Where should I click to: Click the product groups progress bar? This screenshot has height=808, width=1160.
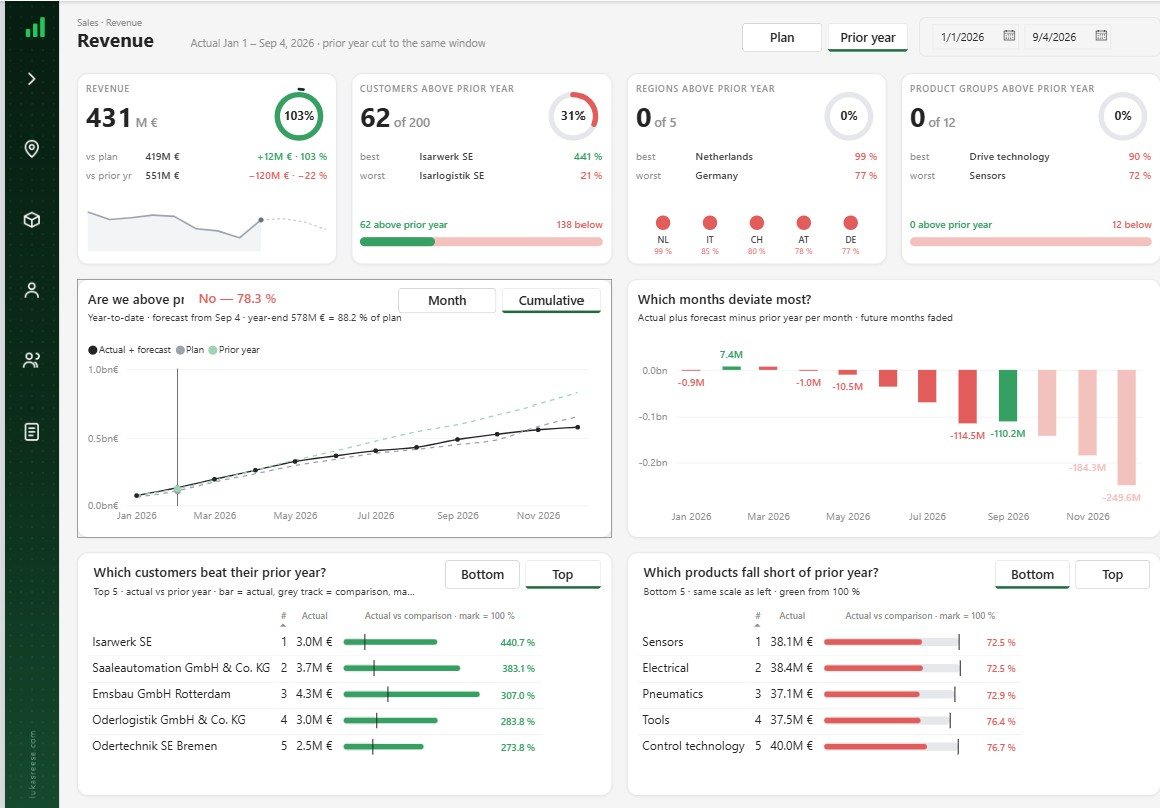point(1031,242)
